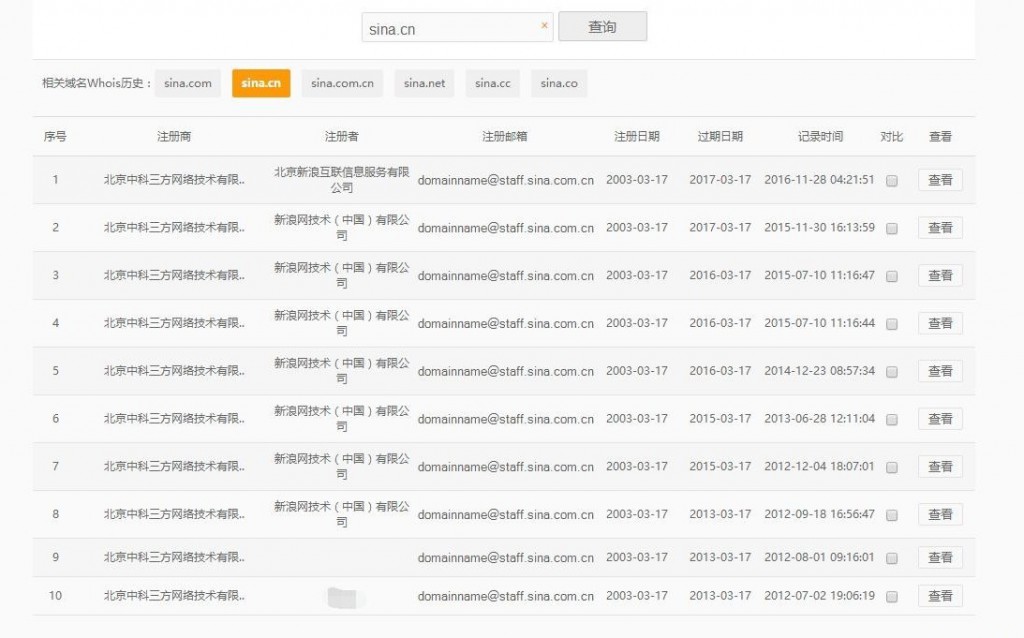Click the 注册商 column header
The image size is (1024, 638).
pyautogui.click(x=174, y=136)
